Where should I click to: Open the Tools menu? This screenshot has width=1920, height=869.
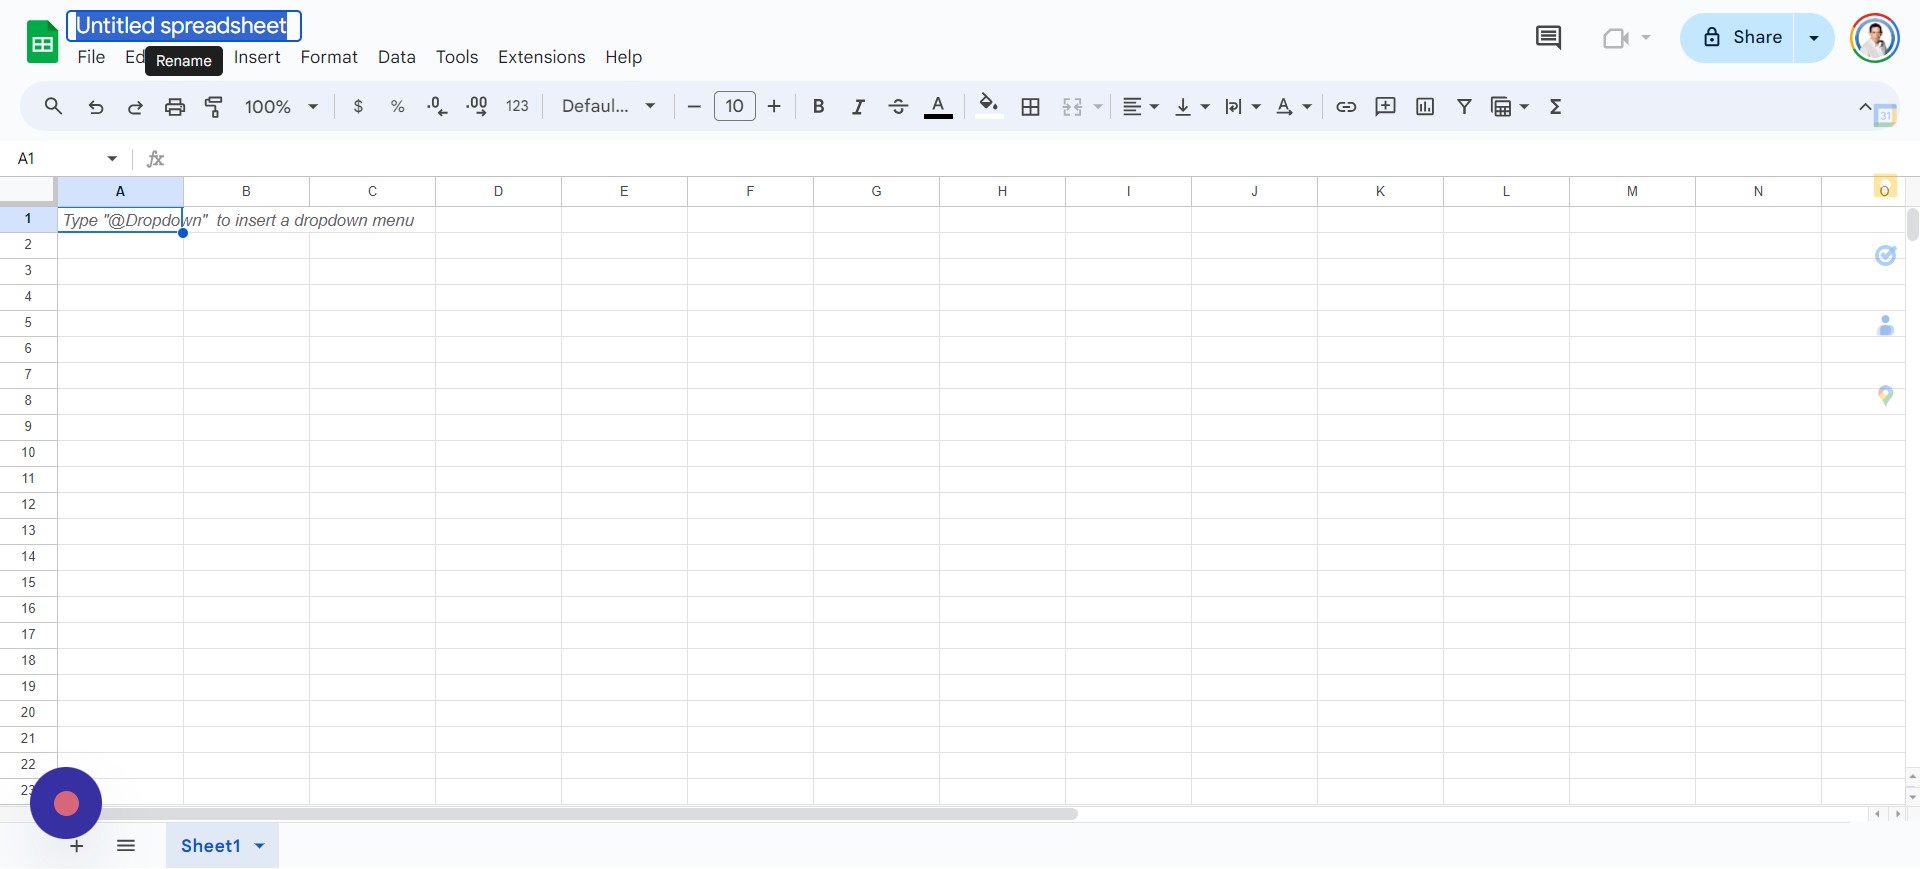click(x=457, y=57)
